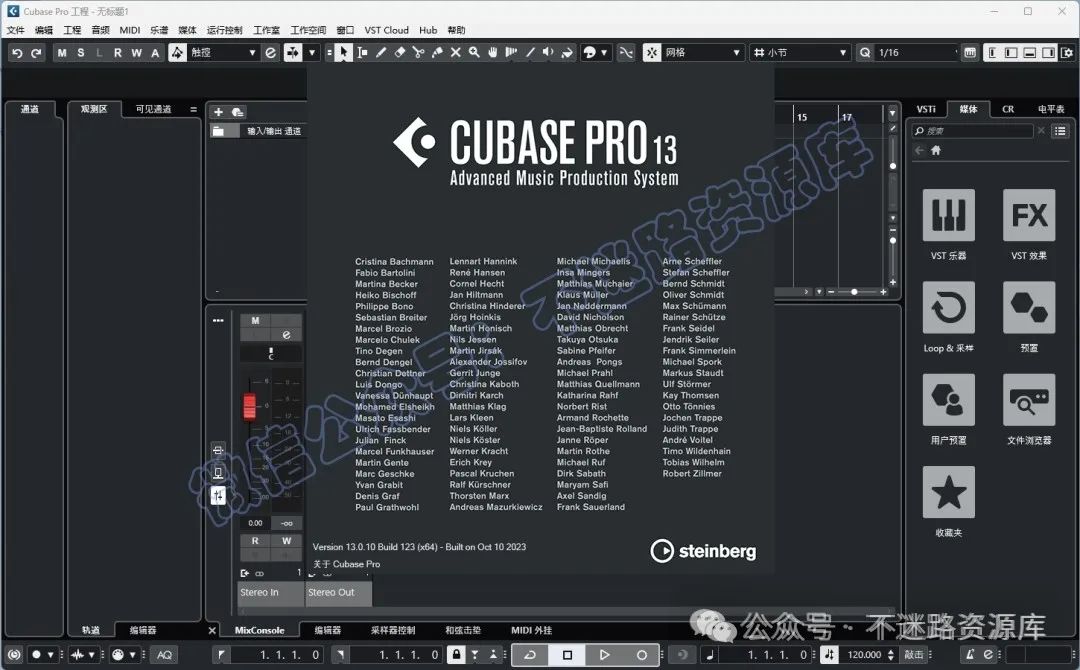Adjust the horizontal zoom slider under ruler
Screen dimensions: 1080x670
pos(854,292)
